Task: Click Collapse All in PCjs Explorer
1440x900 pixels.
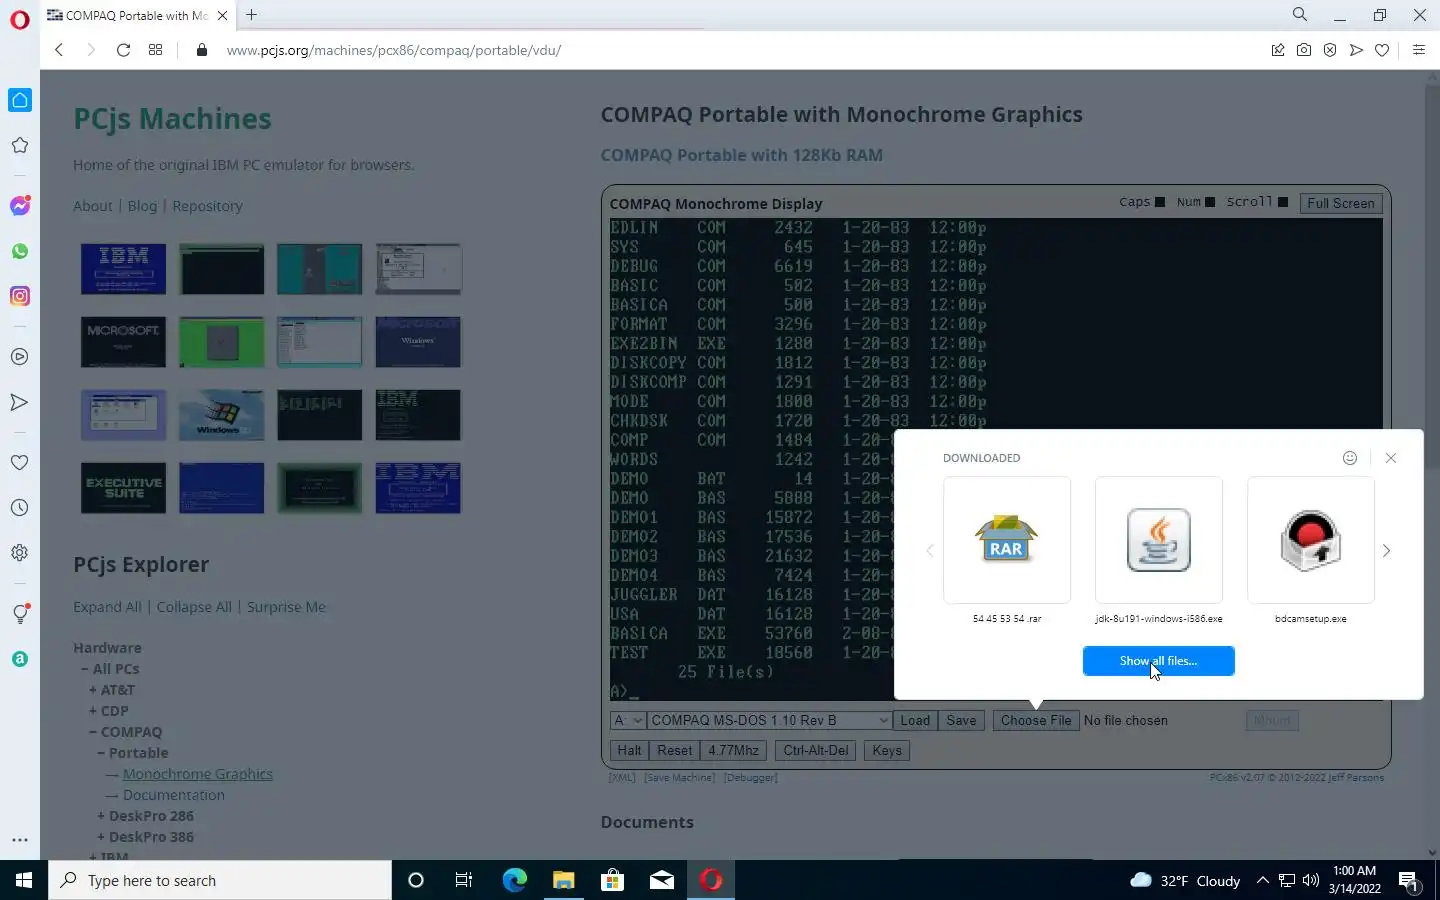Action: pyautogui.click(x=194, y=607)
